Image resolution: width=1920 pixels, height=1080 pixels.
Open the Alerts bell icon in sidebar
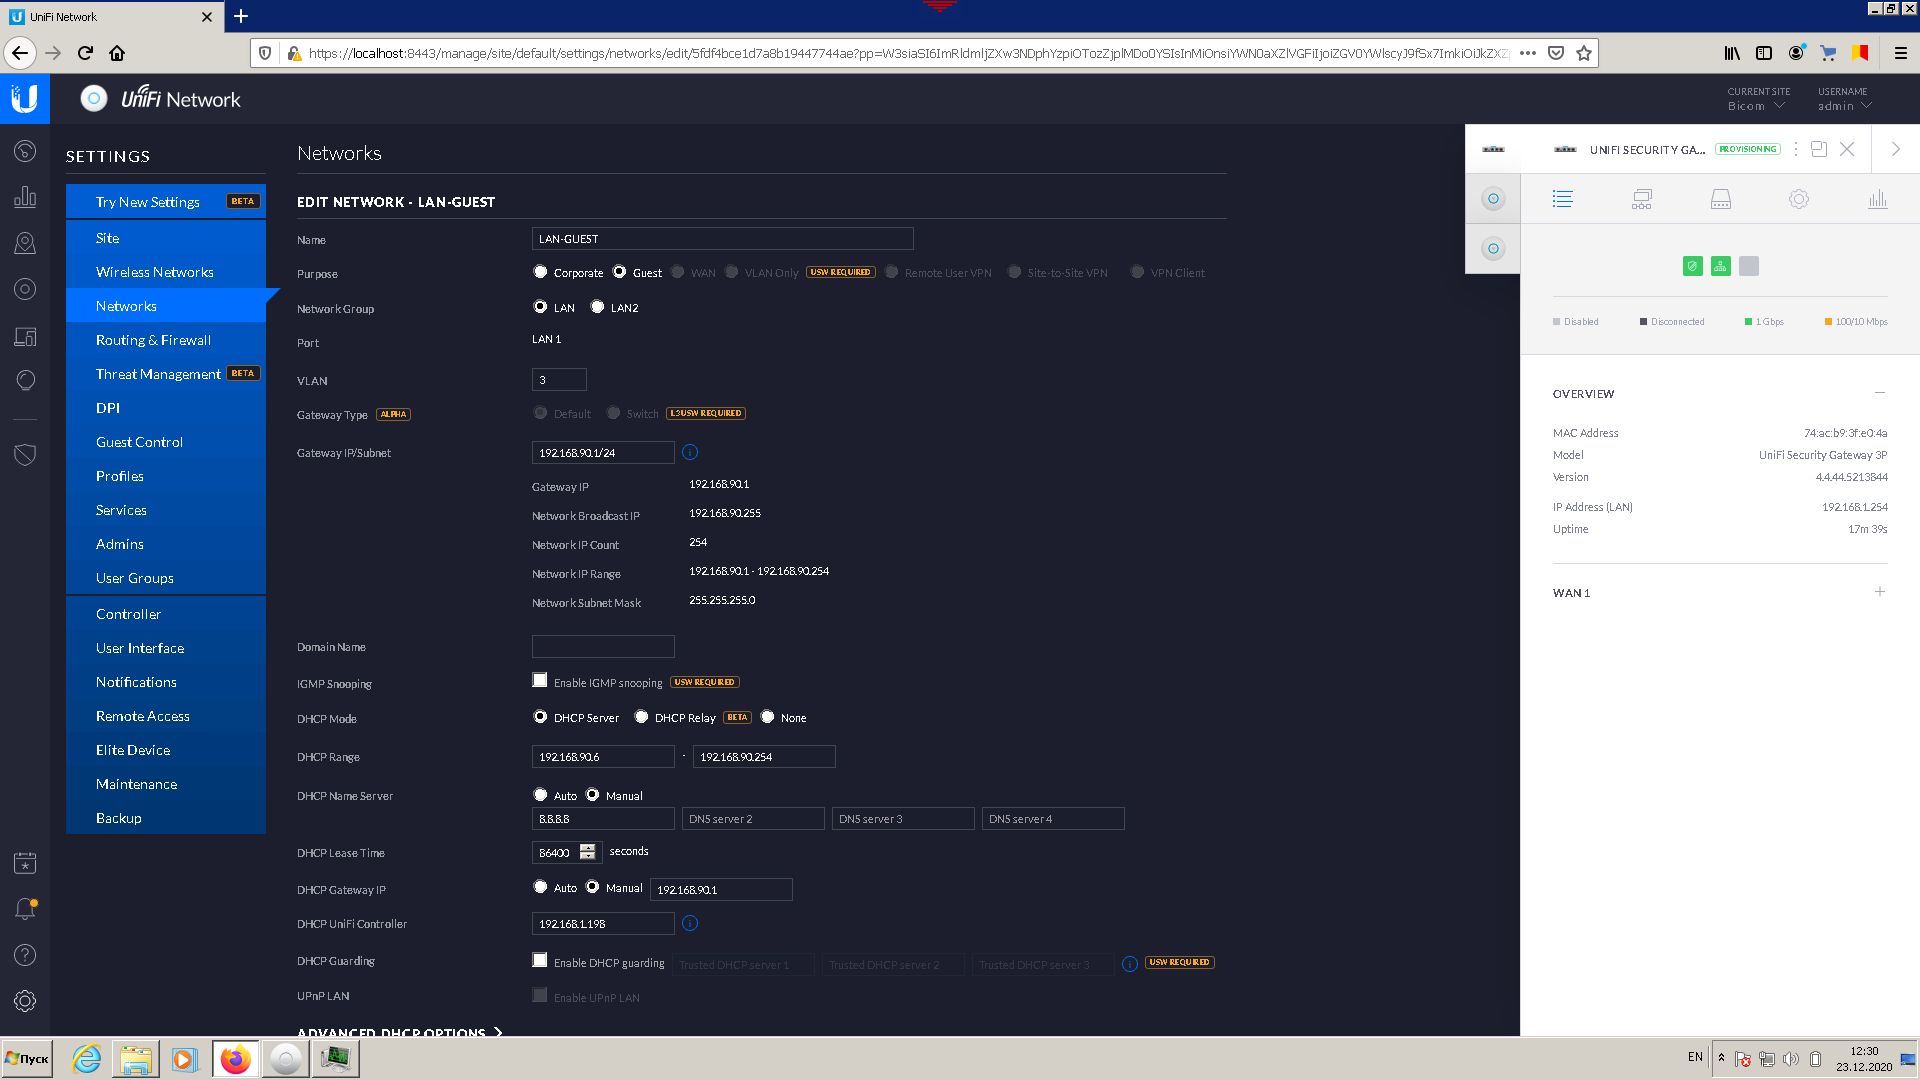point(25,909)
